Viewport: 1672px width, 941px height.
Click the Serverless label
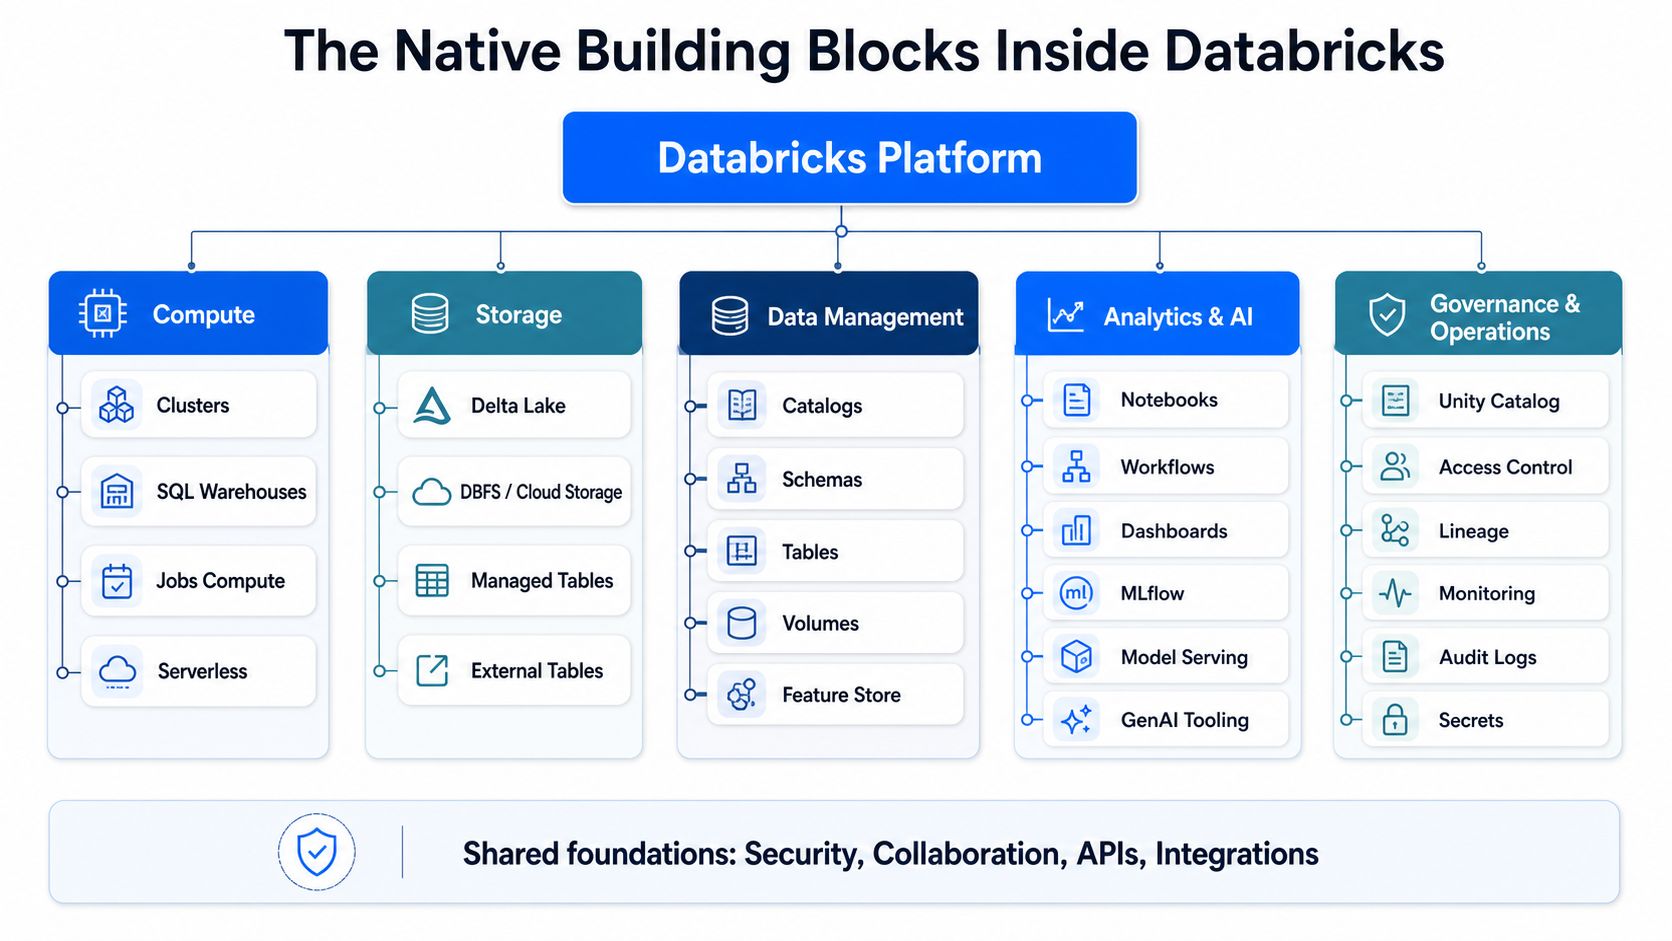[x=202, y=671]
